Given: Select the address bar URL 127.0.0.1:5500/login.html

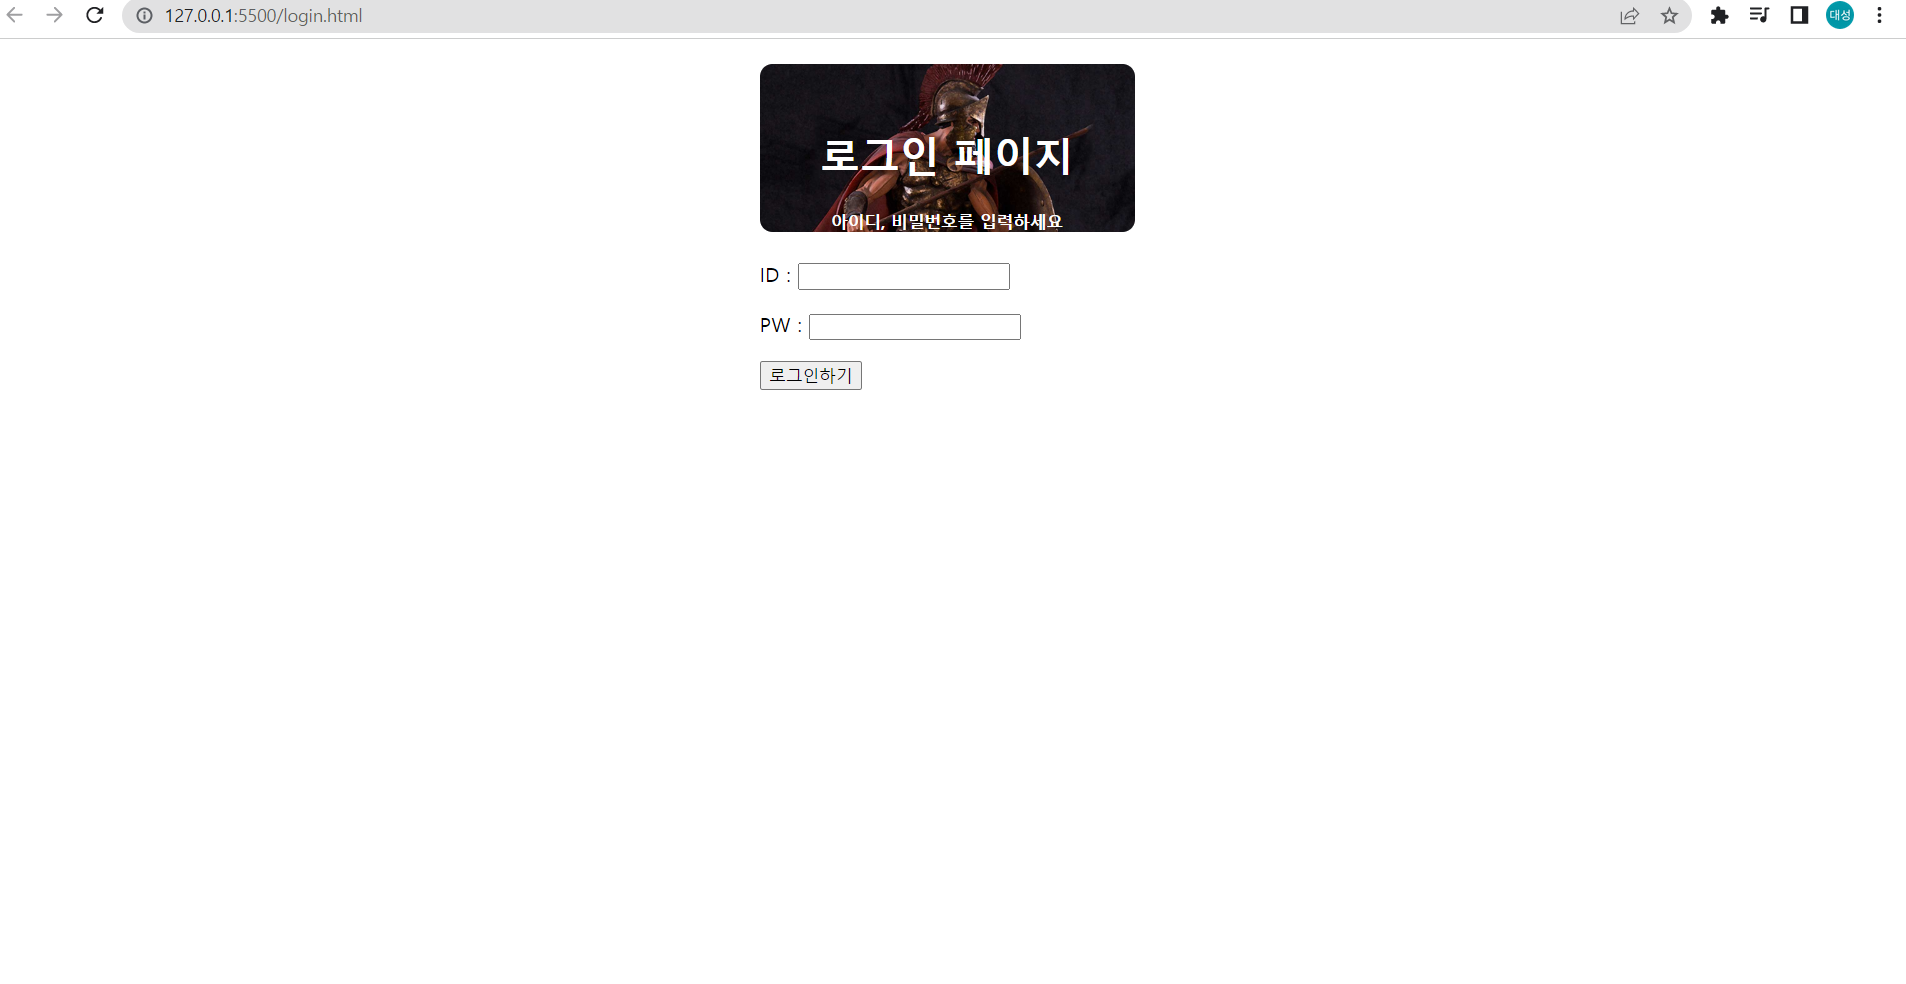Looking at the screenshot, I should 263,16.
